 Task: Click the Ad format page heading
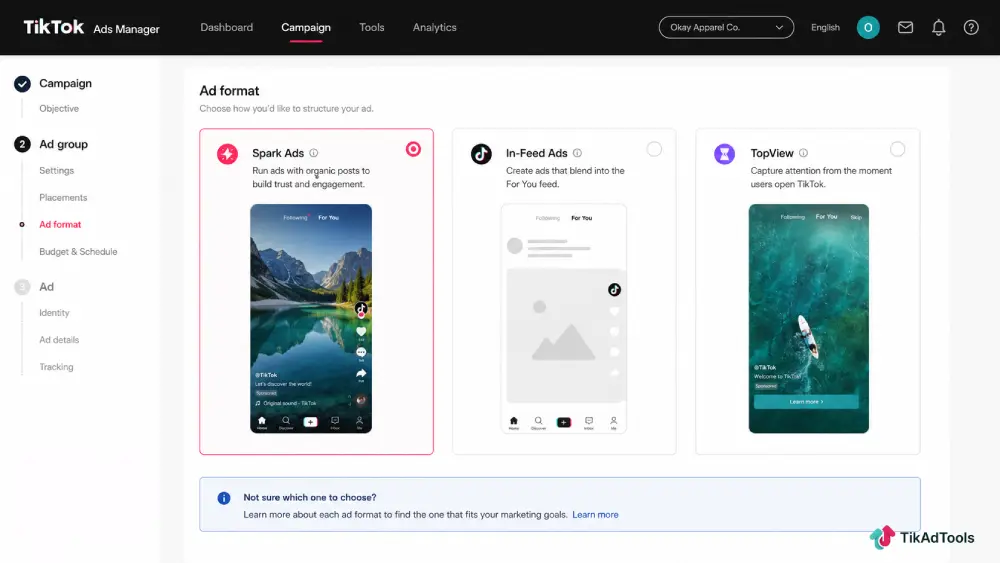(229, 91)
